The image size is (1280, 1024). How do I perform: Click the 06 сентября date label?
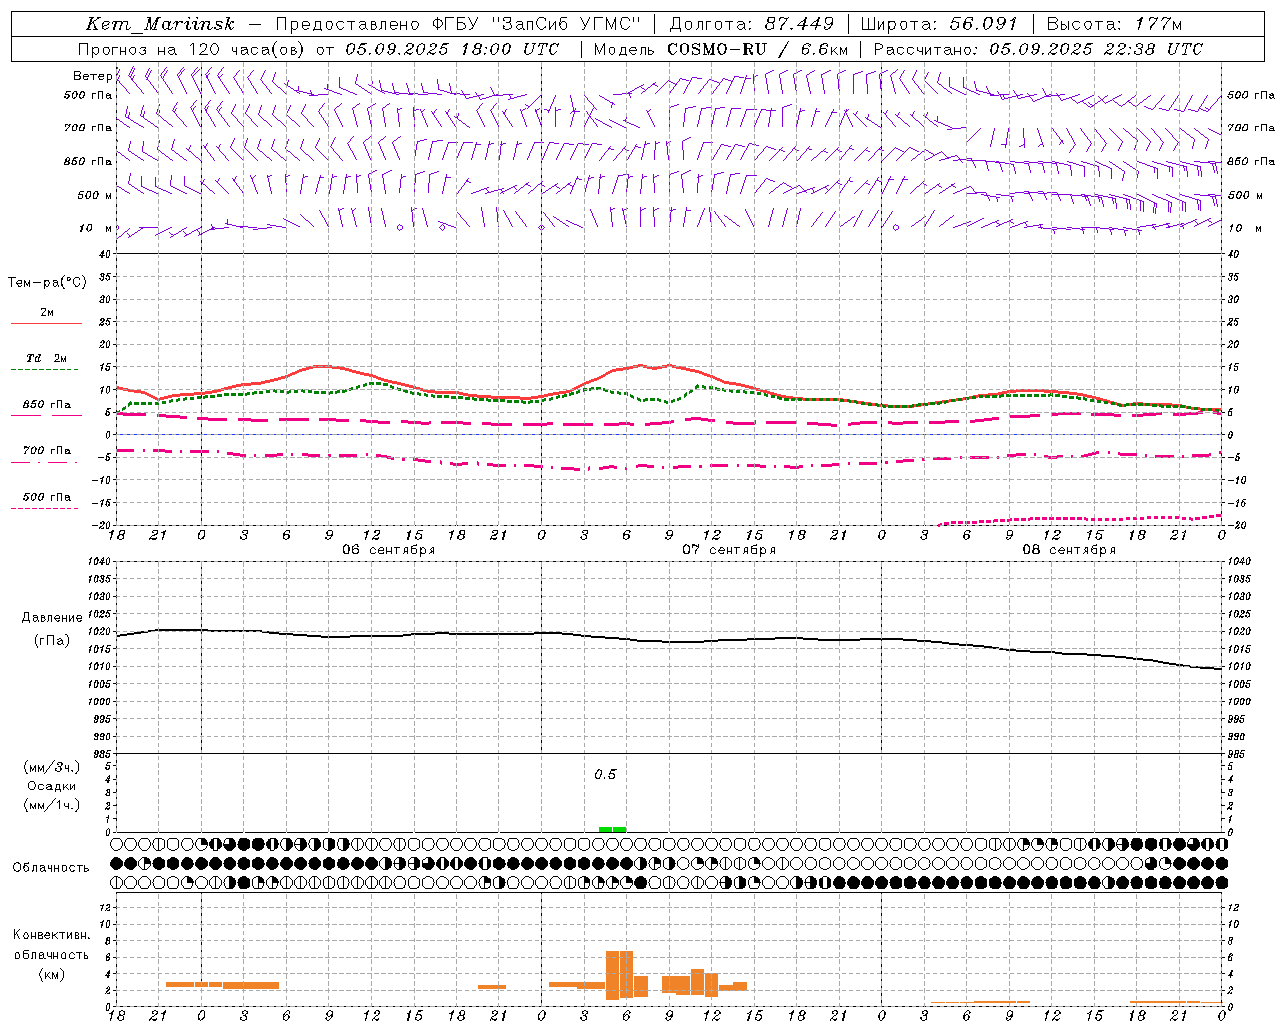pos(388,550)
